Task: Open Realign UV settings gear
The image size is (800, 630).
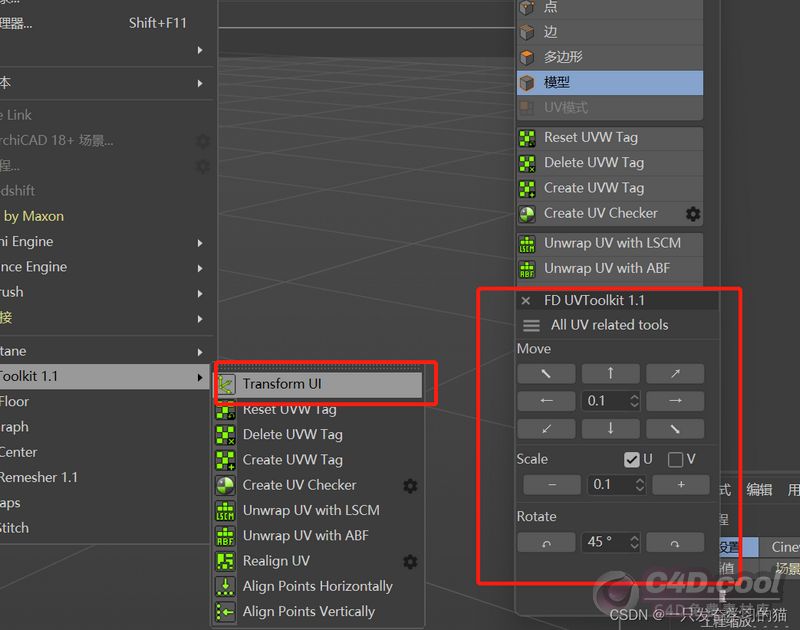Action: pyautogui.click(x=410, y=562)
